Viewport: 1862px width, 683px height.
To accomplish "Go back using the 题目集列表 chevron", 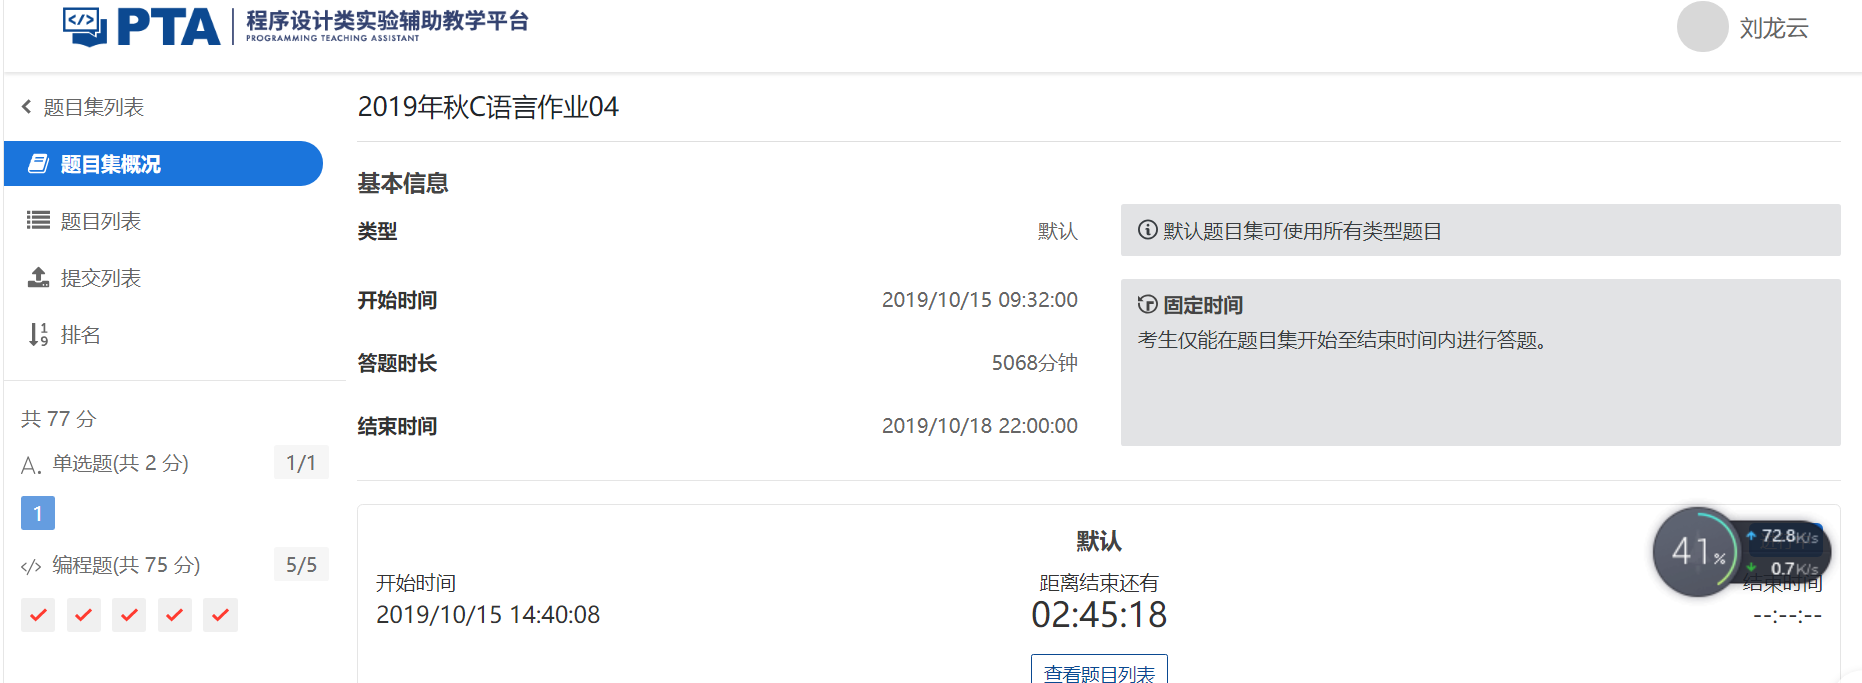I will (x=27, y=107).
